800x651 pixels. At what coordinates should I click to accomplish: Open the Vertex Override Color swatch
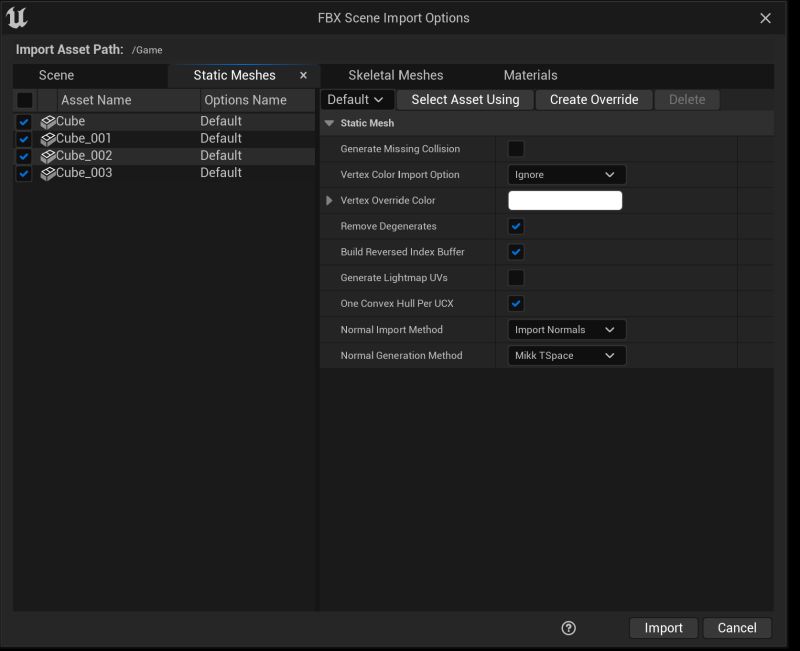[565, 200]
